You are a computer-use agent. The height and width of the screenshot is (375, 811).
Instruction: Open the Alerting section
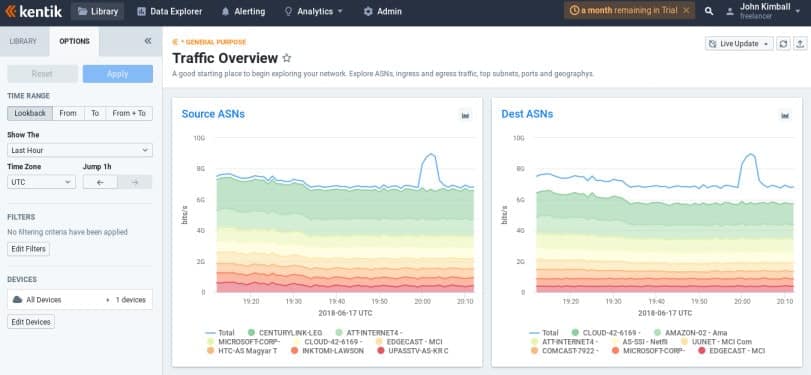[x=243, y=11]
